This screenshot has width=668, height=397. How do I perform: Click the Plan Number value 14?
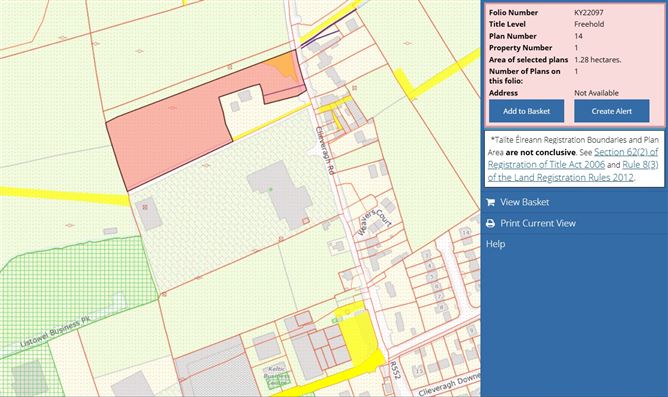pyautogui.click(x=578, y=36)
